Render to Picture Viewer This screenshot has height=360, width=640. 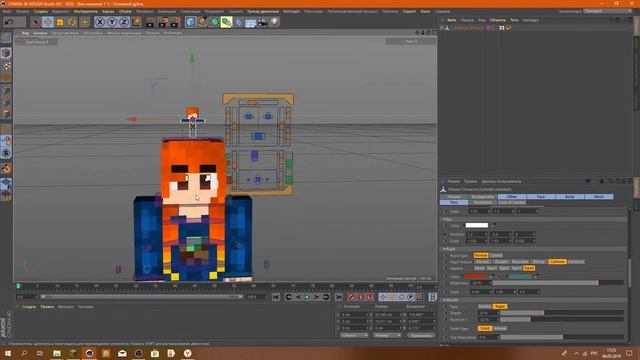(x=163, y=22)
